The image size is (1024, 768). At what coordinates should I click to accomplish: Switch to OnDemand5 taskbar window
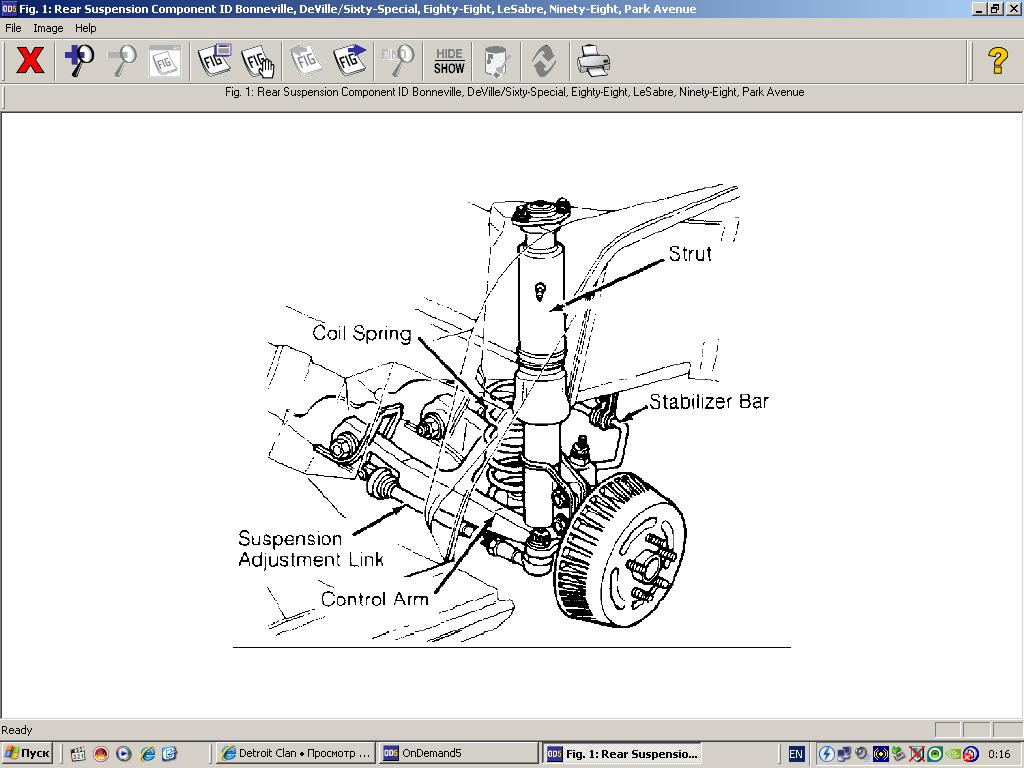coord(458,753)
